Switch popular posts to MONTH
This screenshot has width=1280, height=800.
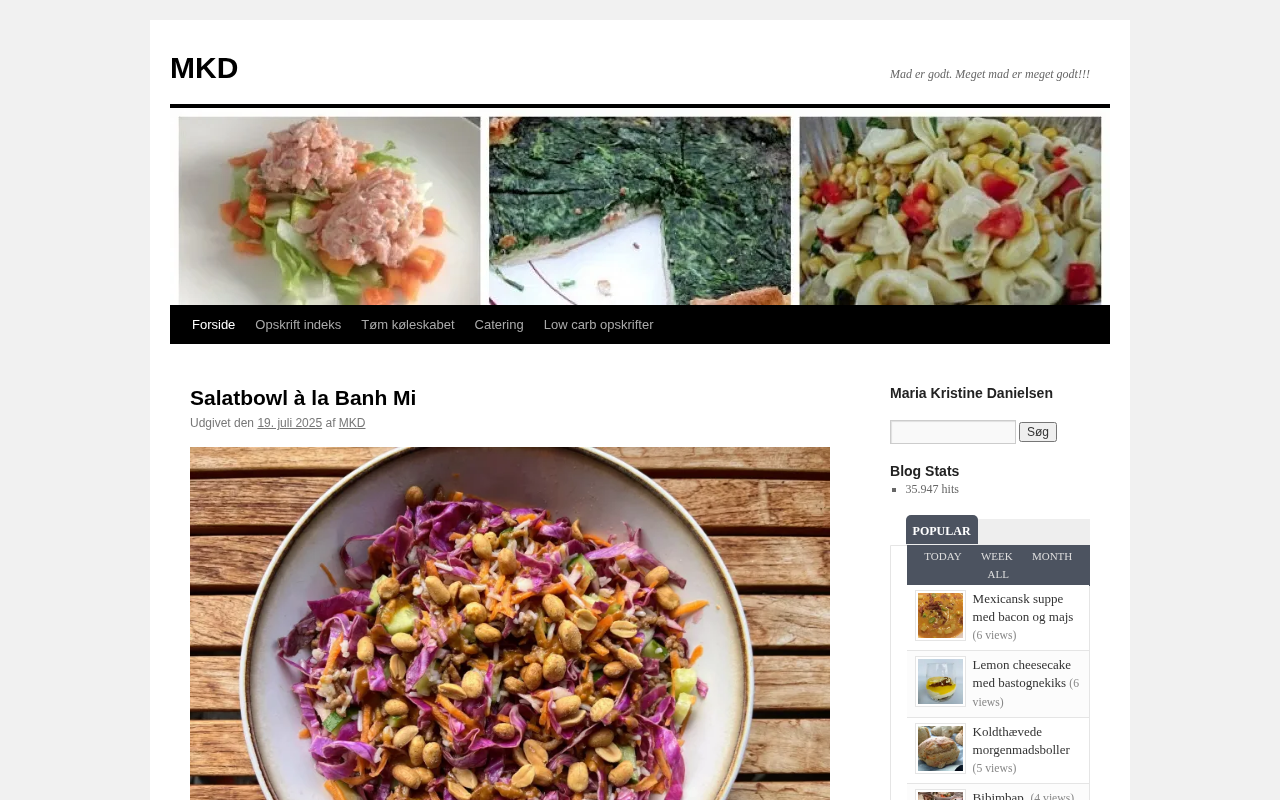tap(1052, 556)
